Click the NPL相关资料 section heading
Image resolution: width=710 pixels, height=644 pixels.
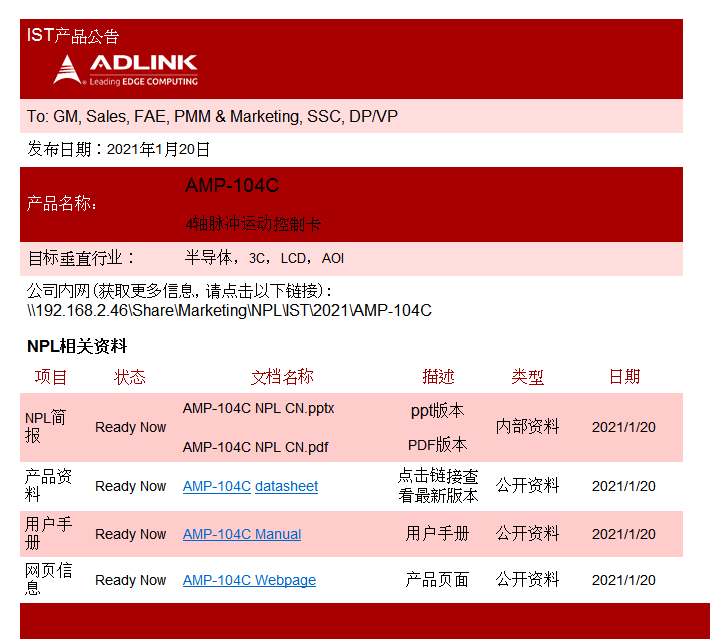pyautogui.click(x=77, y=346)
